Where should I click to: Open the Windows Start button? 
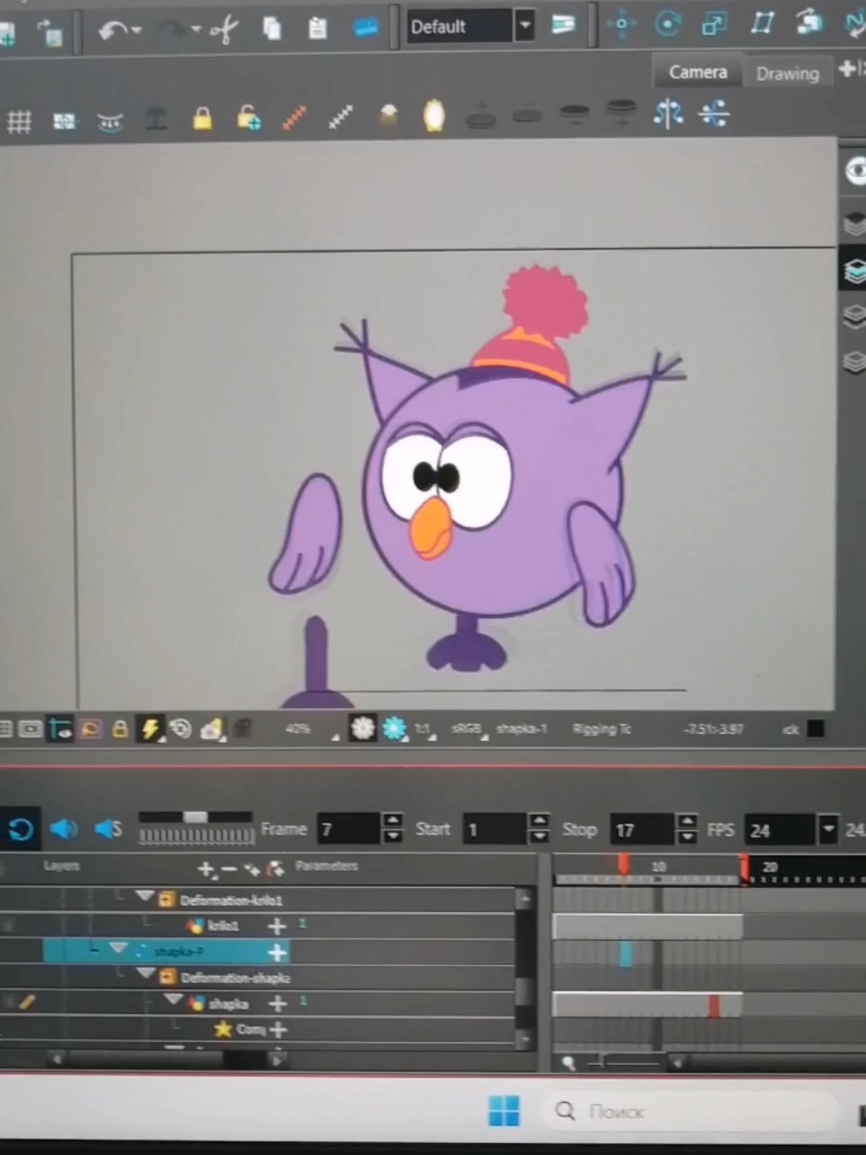504,1111
